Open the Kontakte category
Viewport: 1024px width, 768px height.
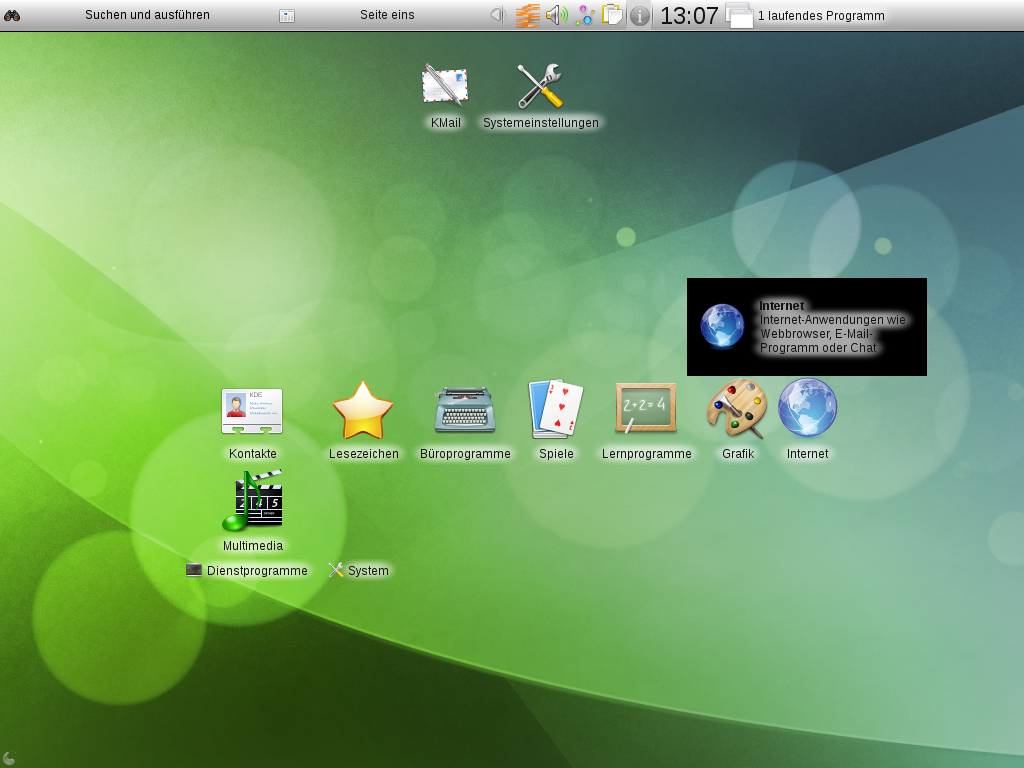252,411
